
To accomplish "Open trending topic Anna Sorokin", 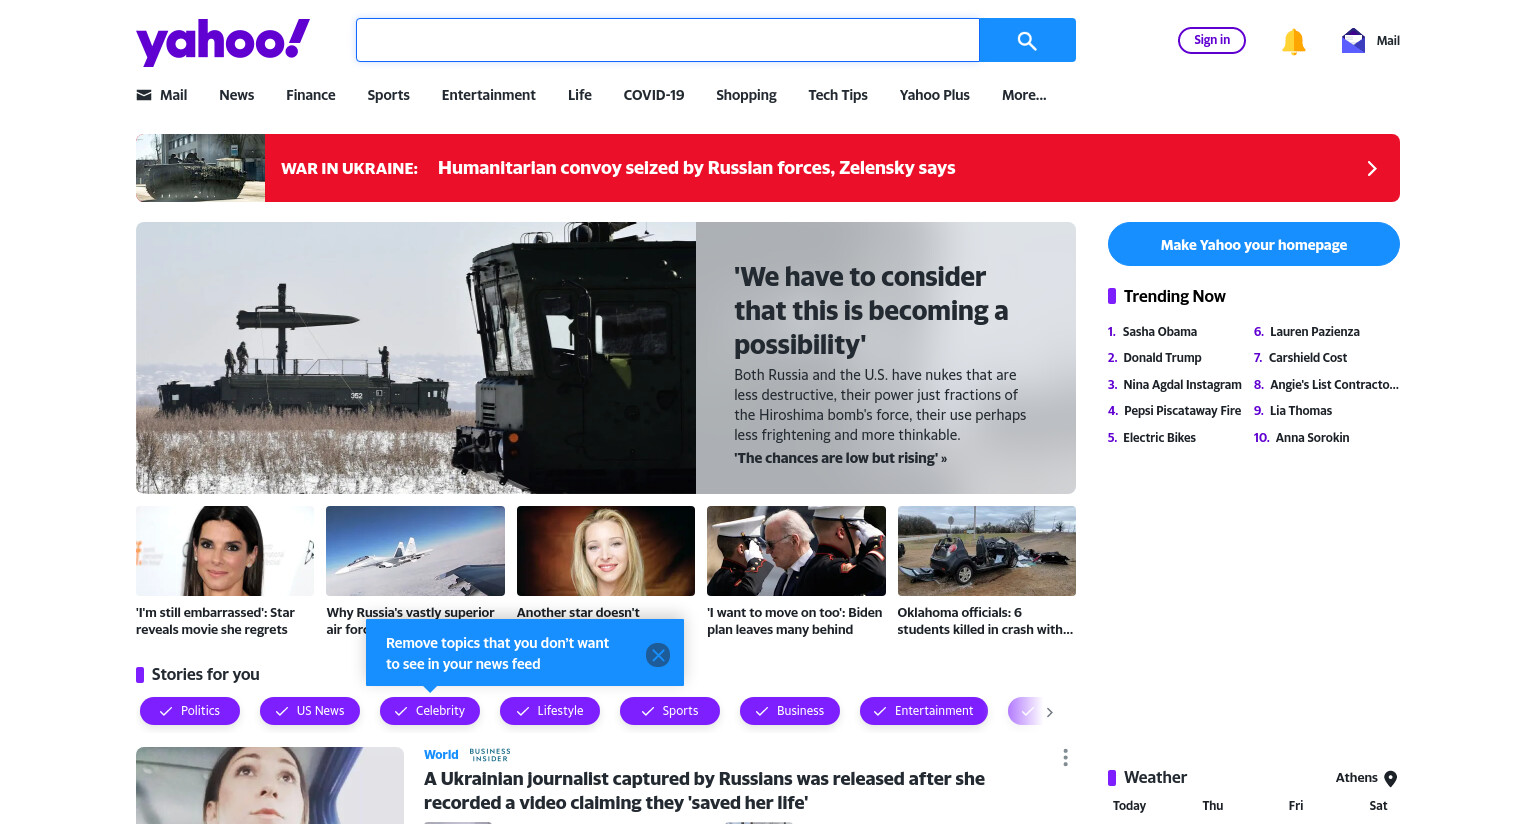I will (1312, 438).
